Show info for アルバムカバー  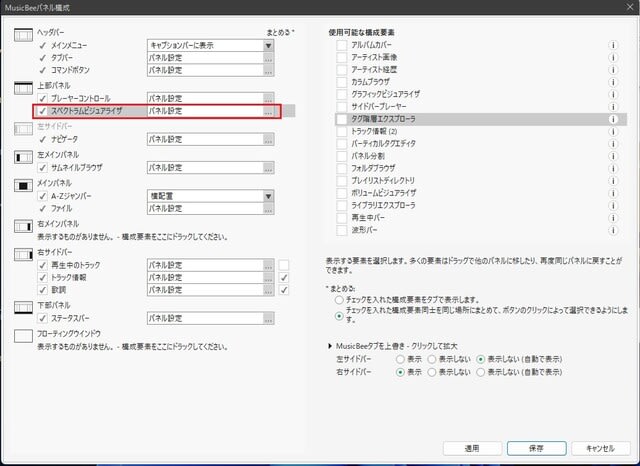pyautogui.click(x=613, y=45)
